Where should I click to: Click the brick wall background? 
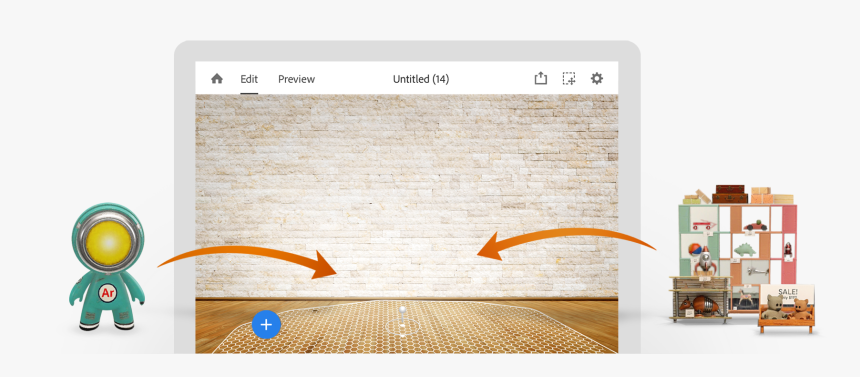[x=406, y=196]
